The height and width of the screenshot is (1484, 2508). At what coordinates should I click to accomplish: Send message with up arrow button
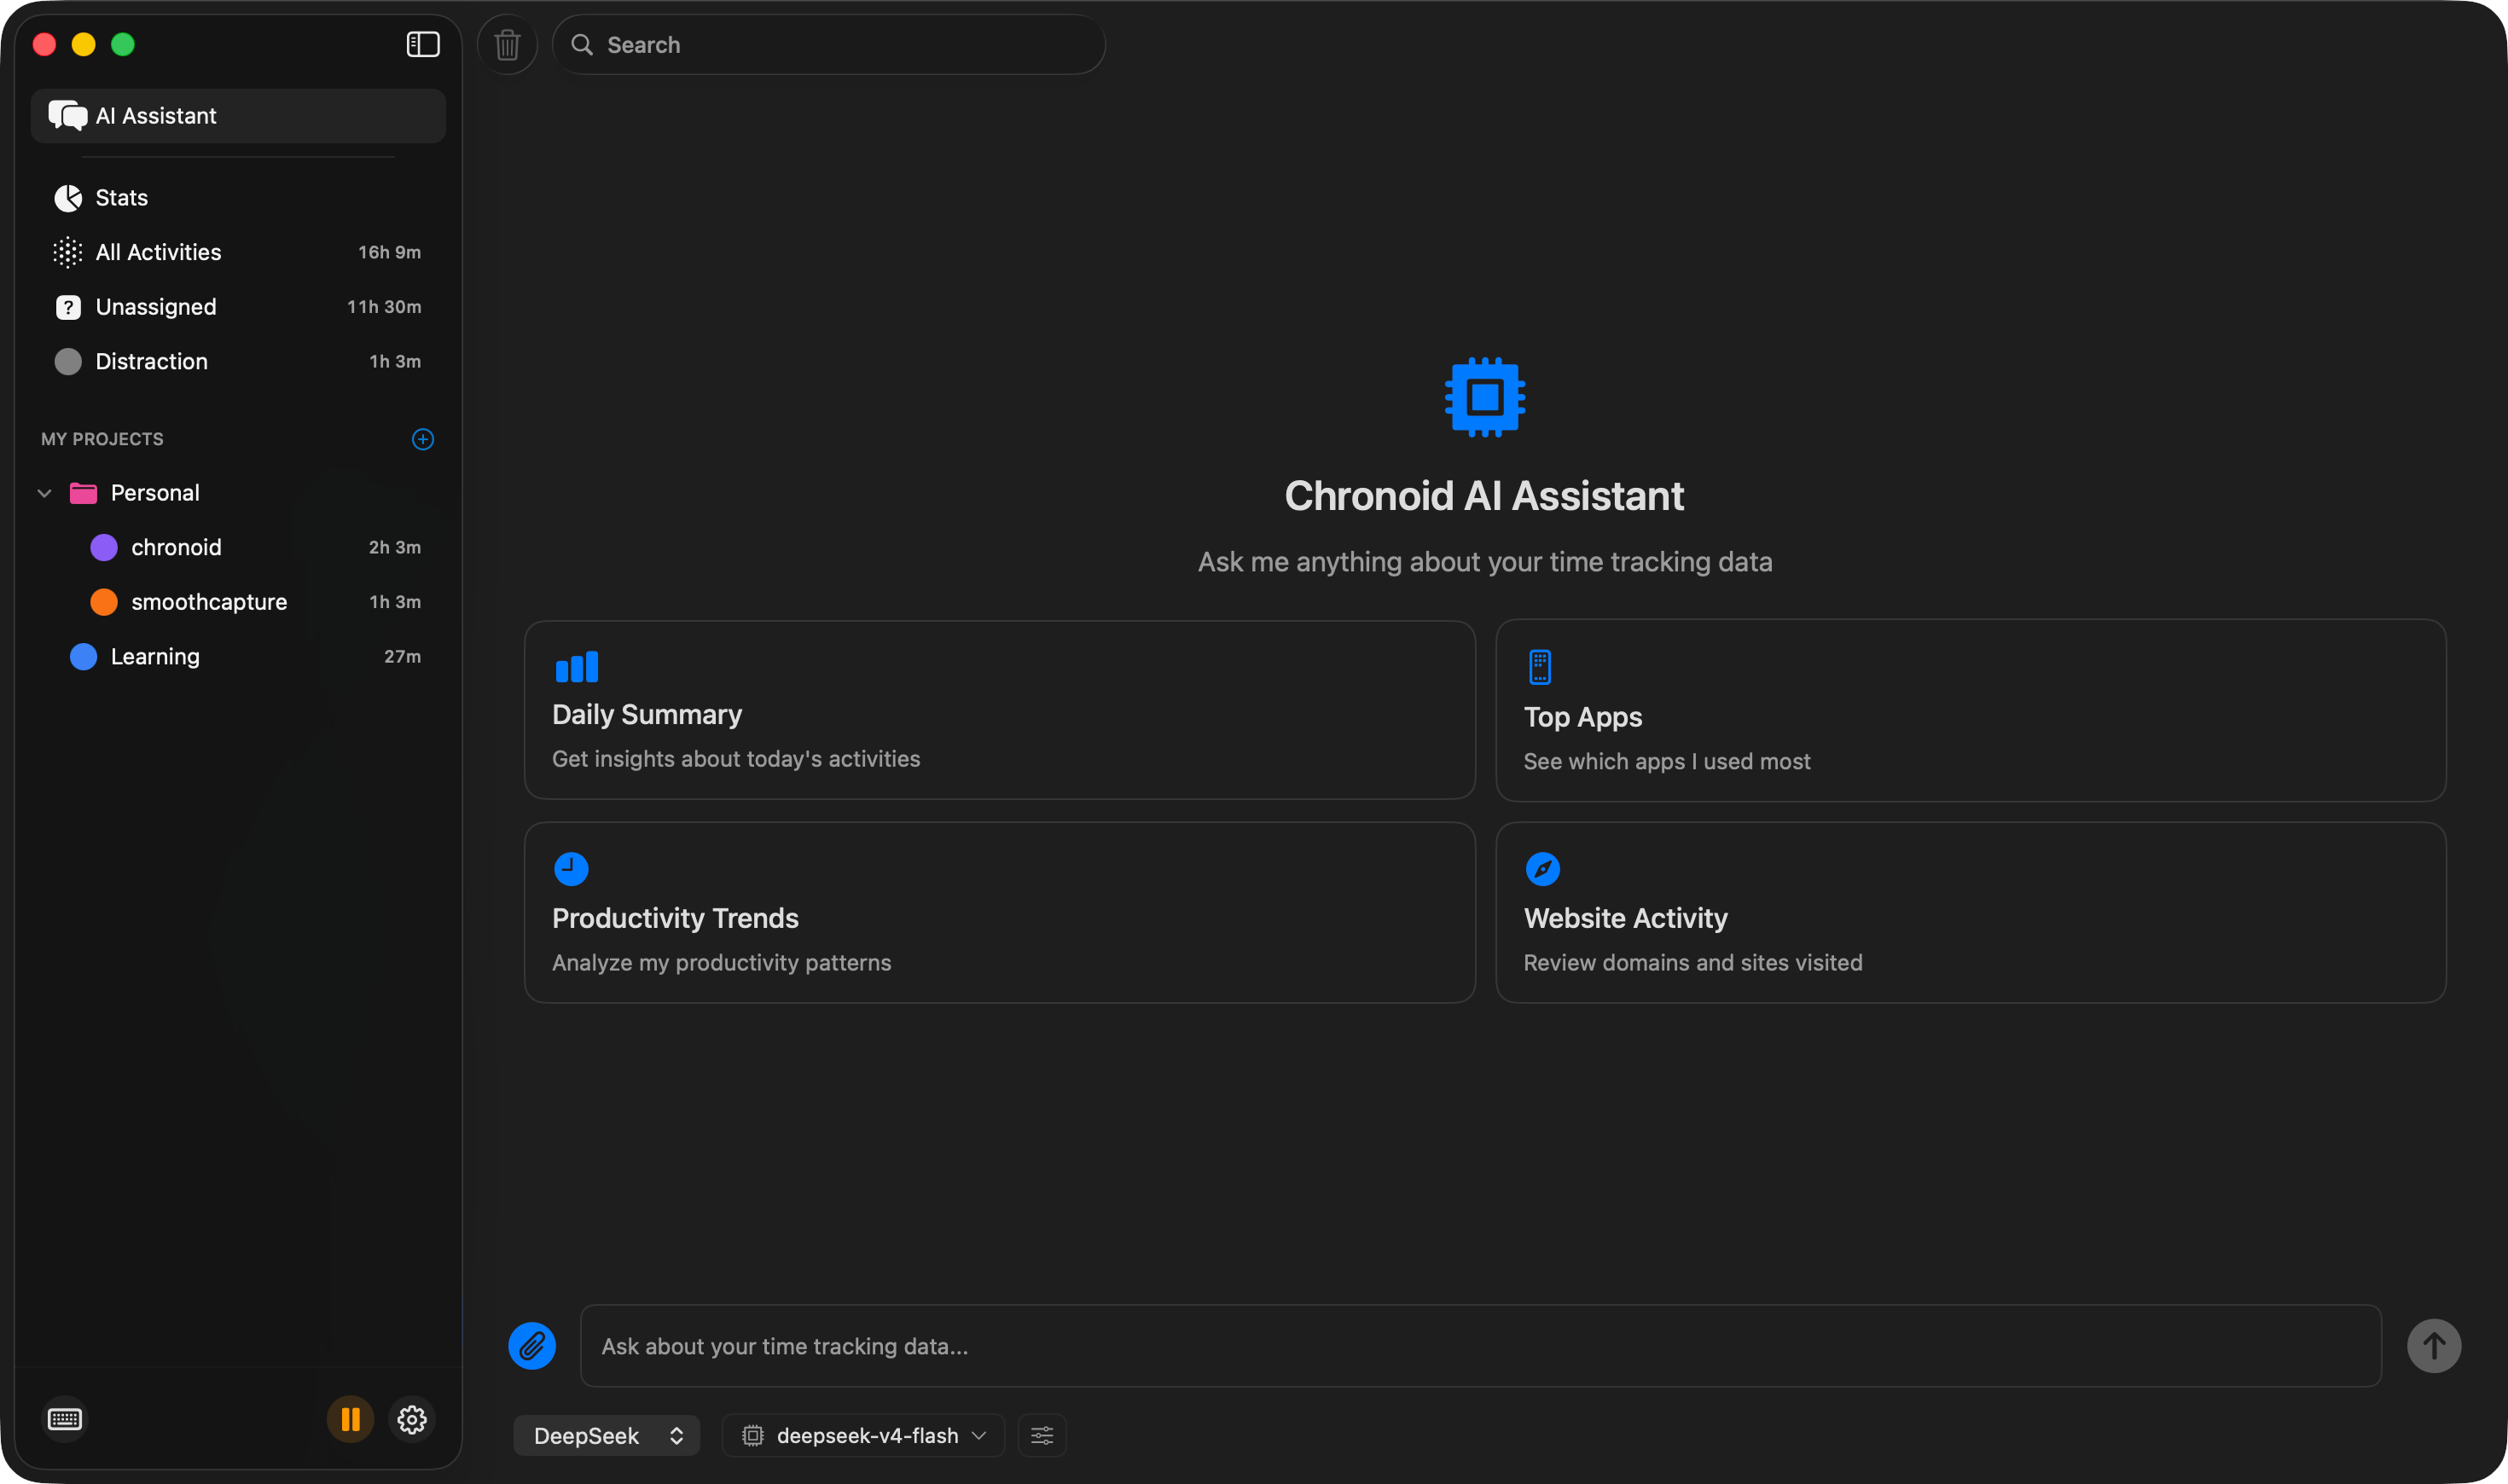[x=2434, y=1346]
